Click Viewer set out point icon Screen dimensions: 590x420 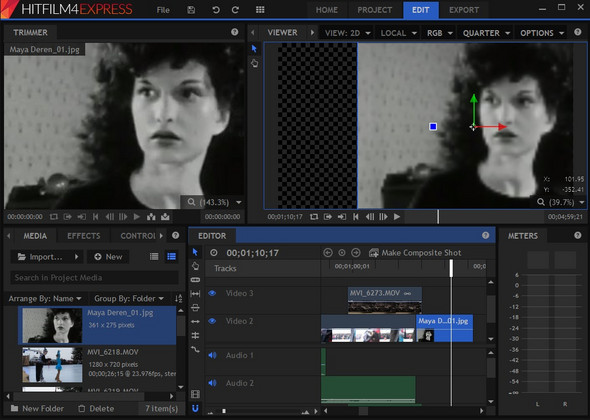[x=342, y=216]
